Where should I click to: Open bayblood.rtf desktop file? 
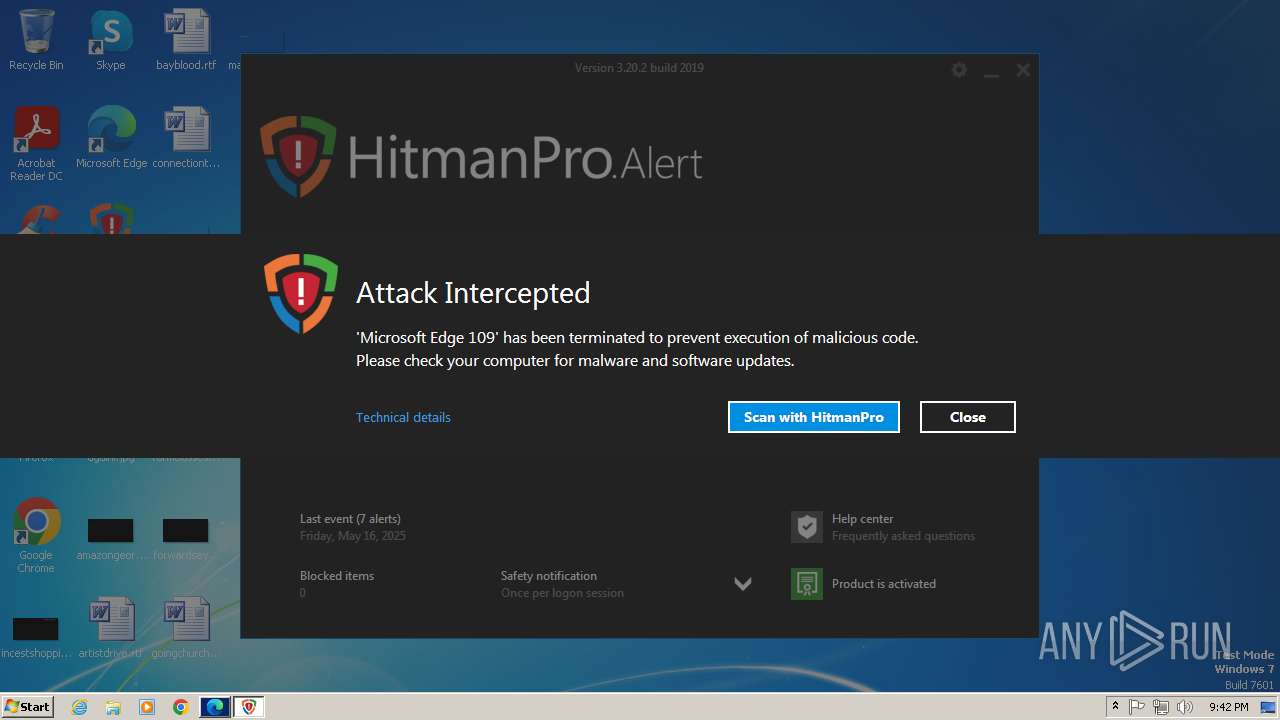(186, 40)
